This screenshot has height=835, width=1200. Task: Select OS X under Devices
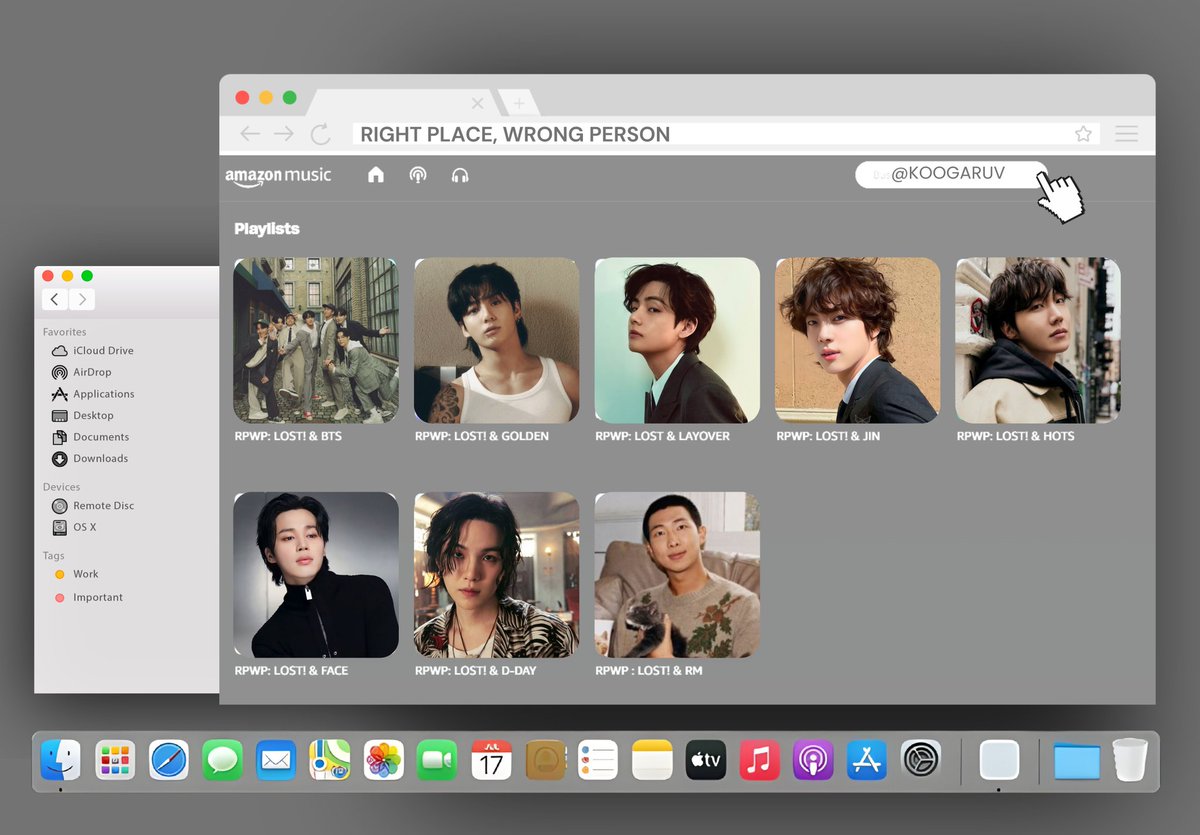tap(73, 527)
